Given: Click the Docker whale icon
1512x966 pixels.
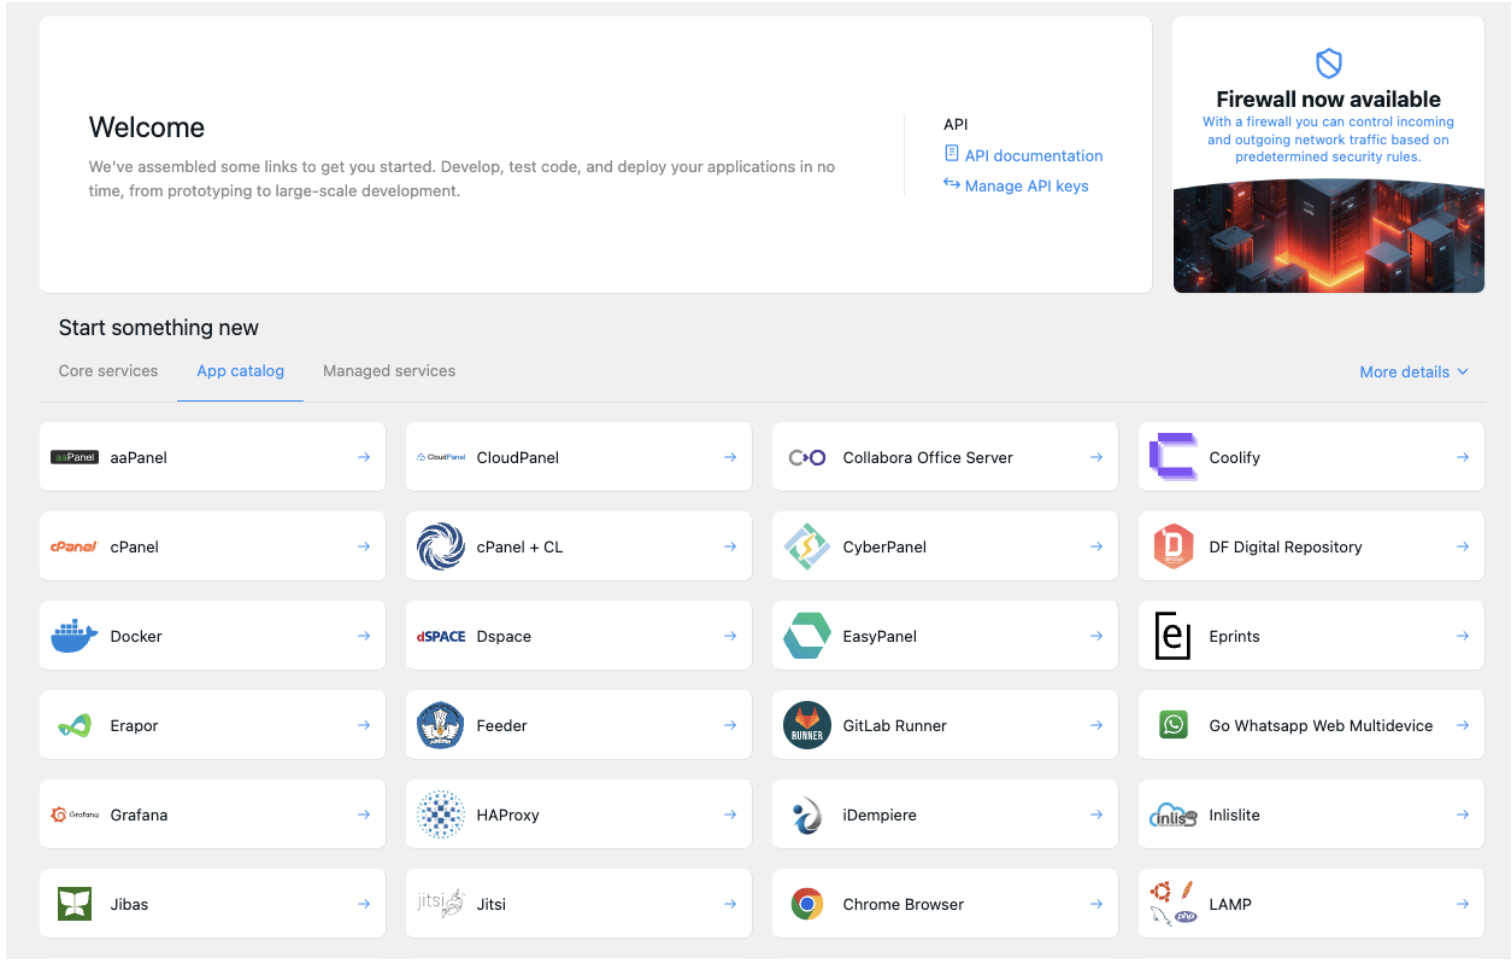Looking at the screenshot, I should 74,636.
